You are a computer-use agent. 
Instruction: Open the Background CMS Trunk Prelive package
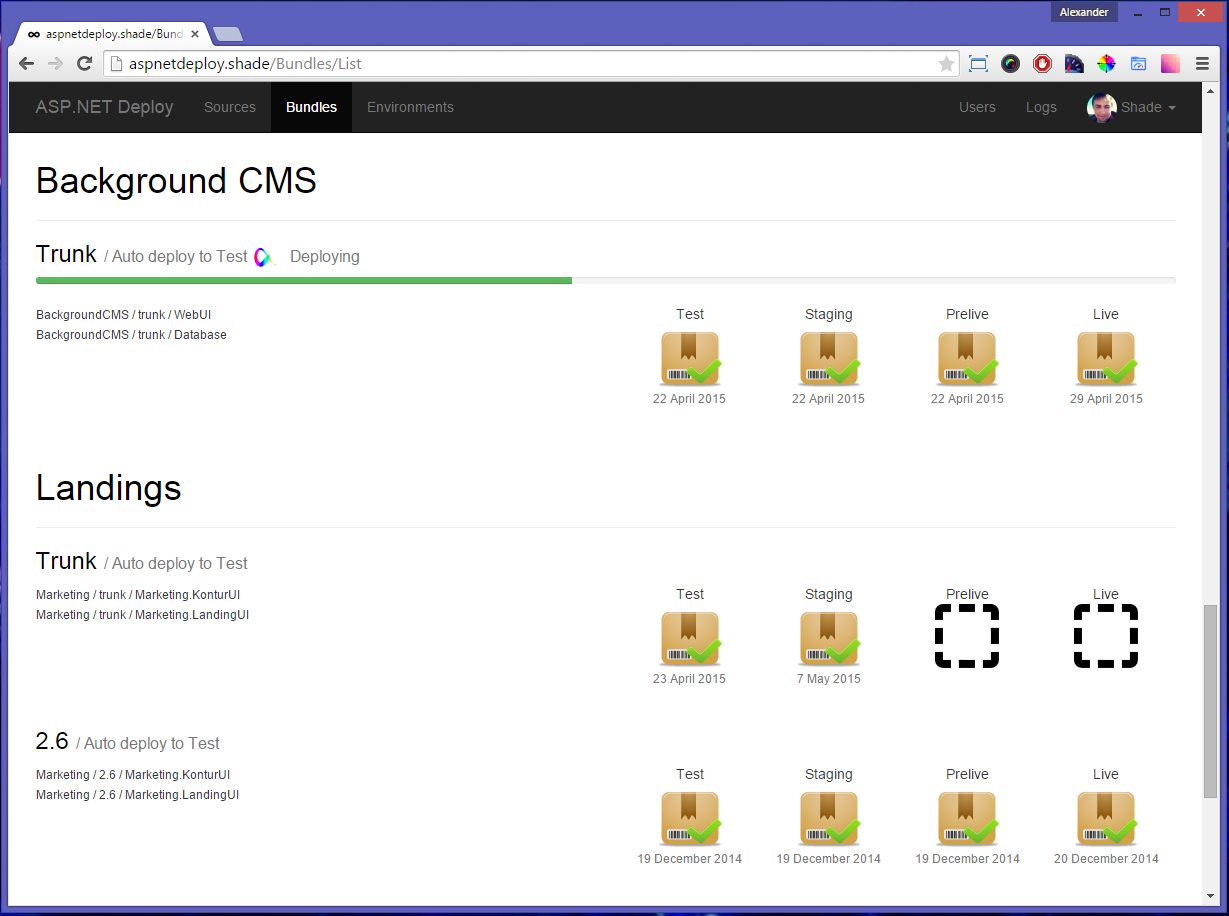coord(967,359)
